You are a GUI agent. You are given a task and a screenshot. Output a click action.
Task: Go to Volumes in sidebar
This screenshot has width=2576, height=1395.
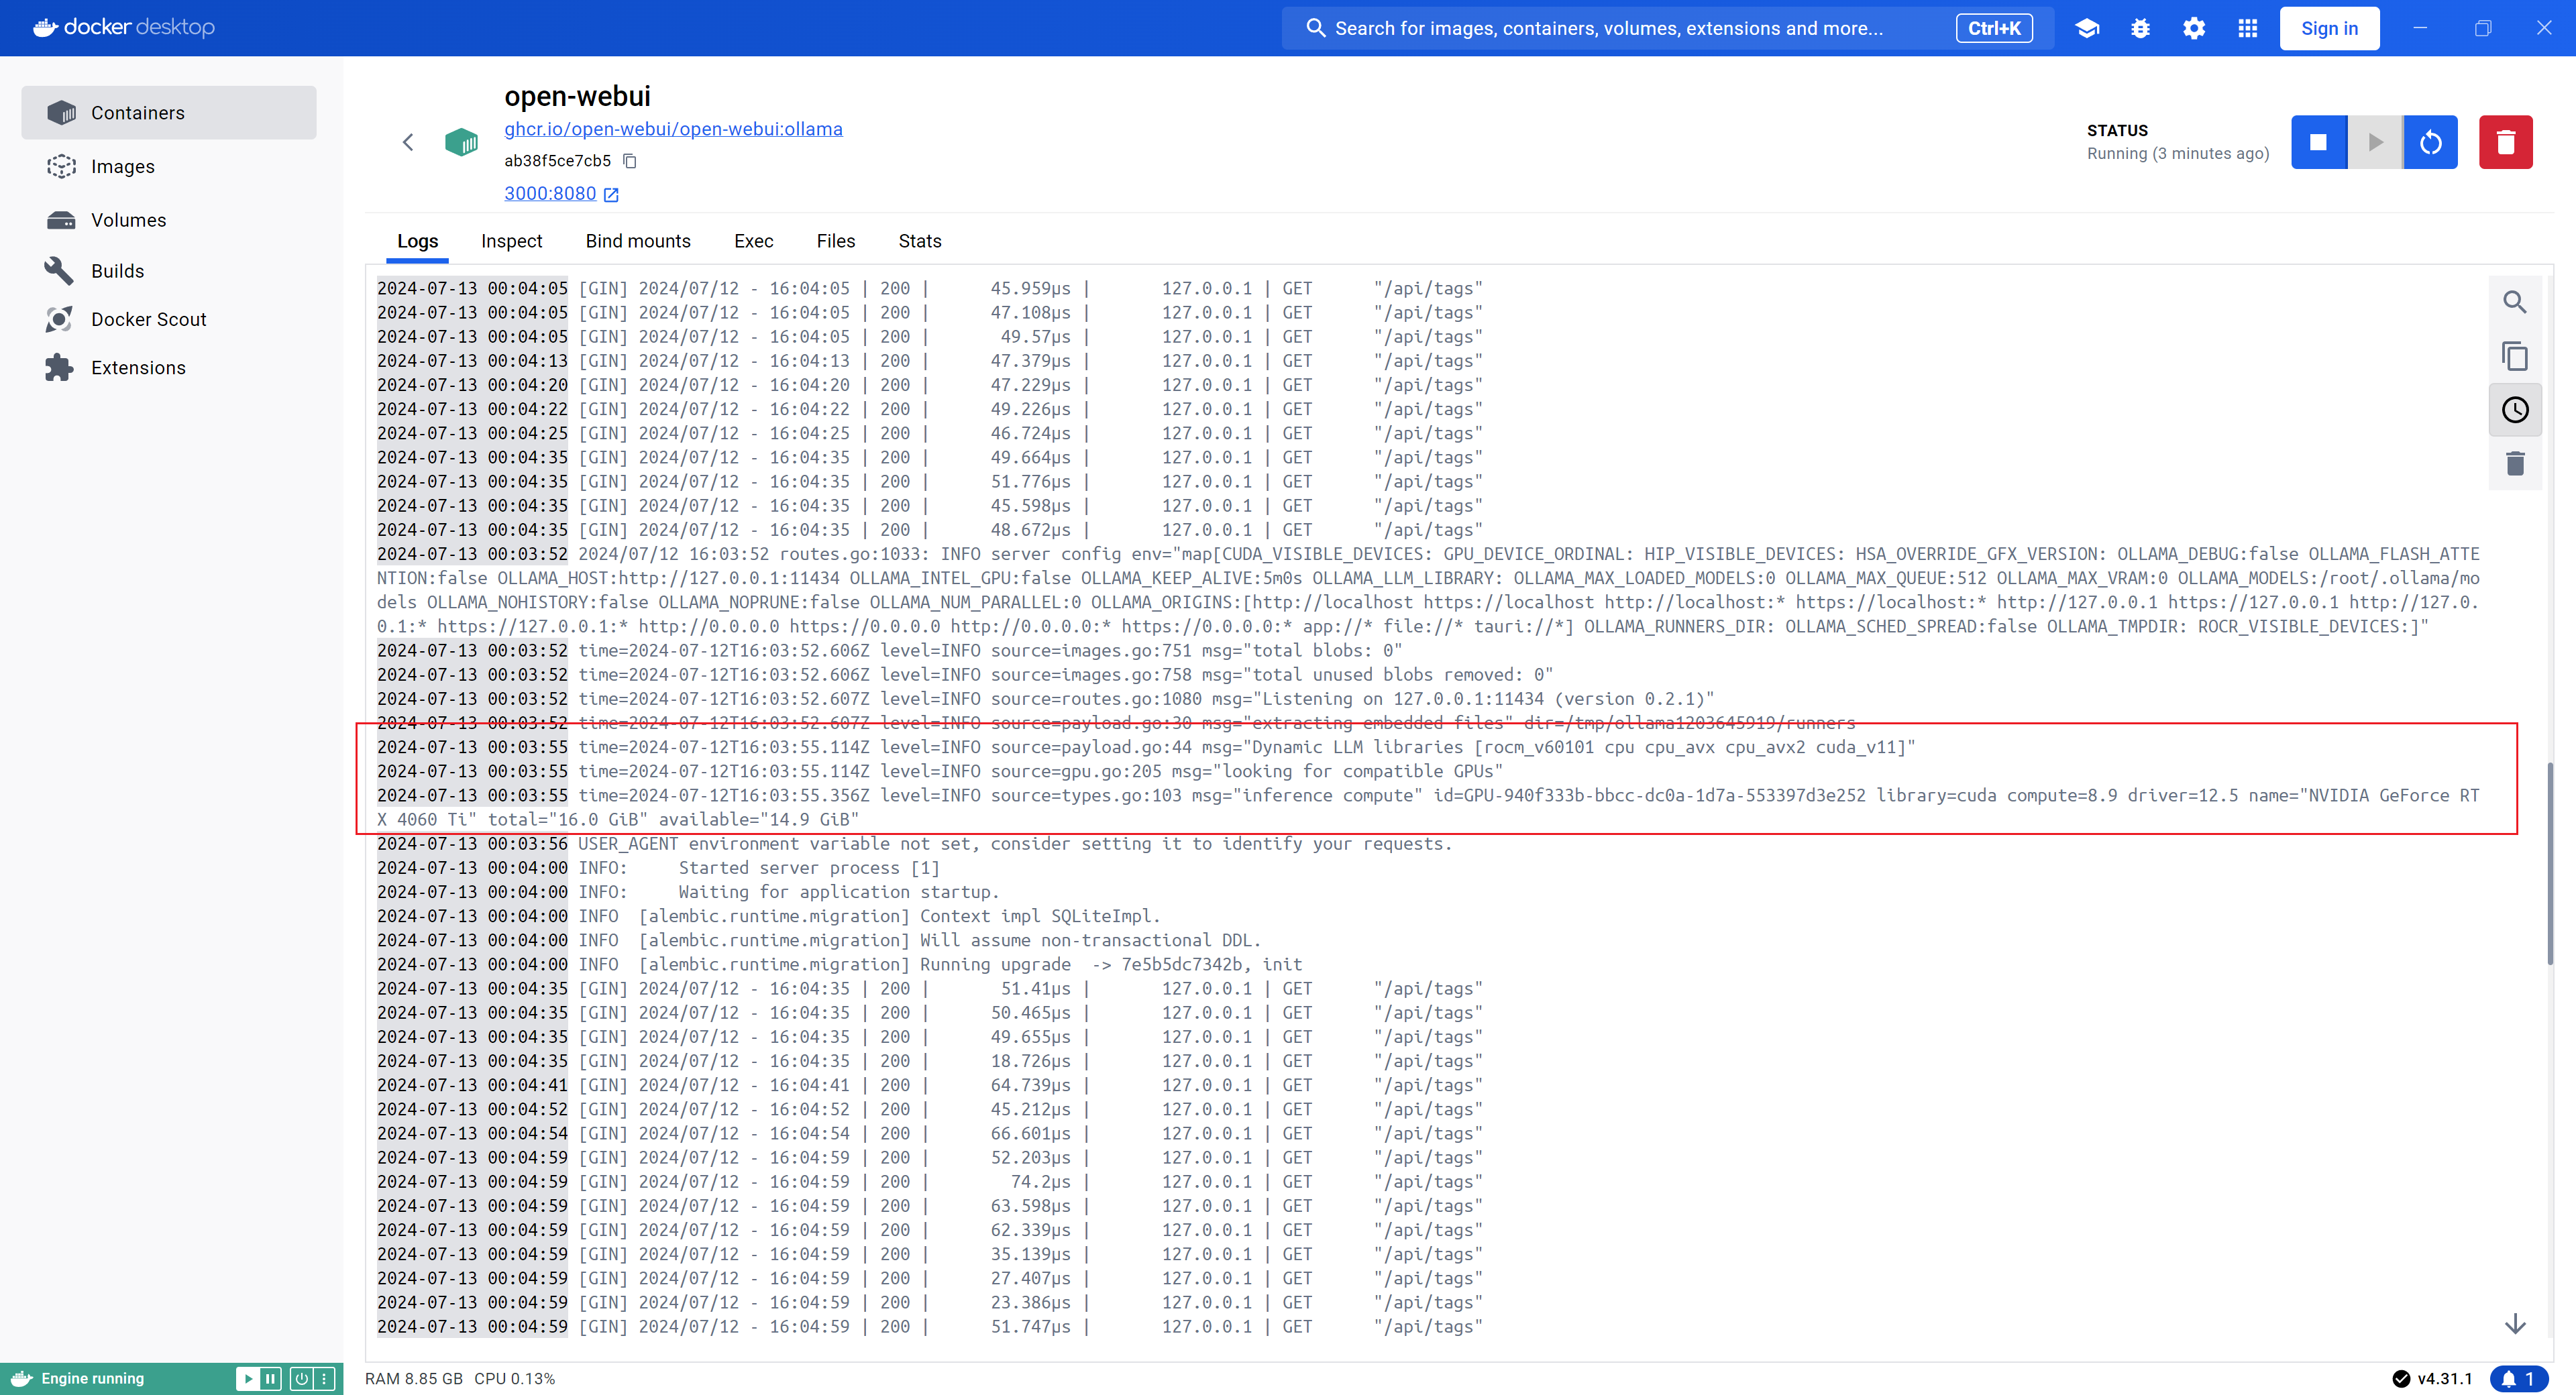click(169, 220)
